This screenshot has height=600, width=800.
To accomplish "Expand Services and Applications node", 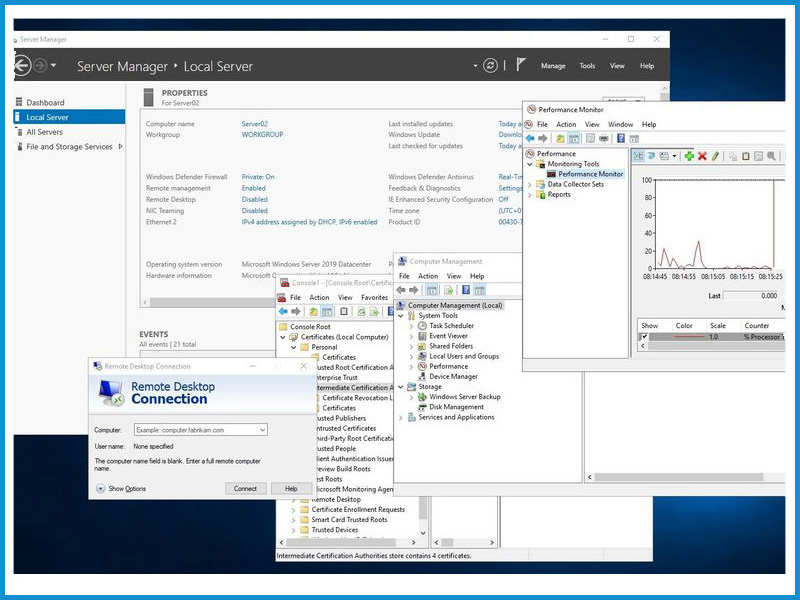I will coord(401,418).
